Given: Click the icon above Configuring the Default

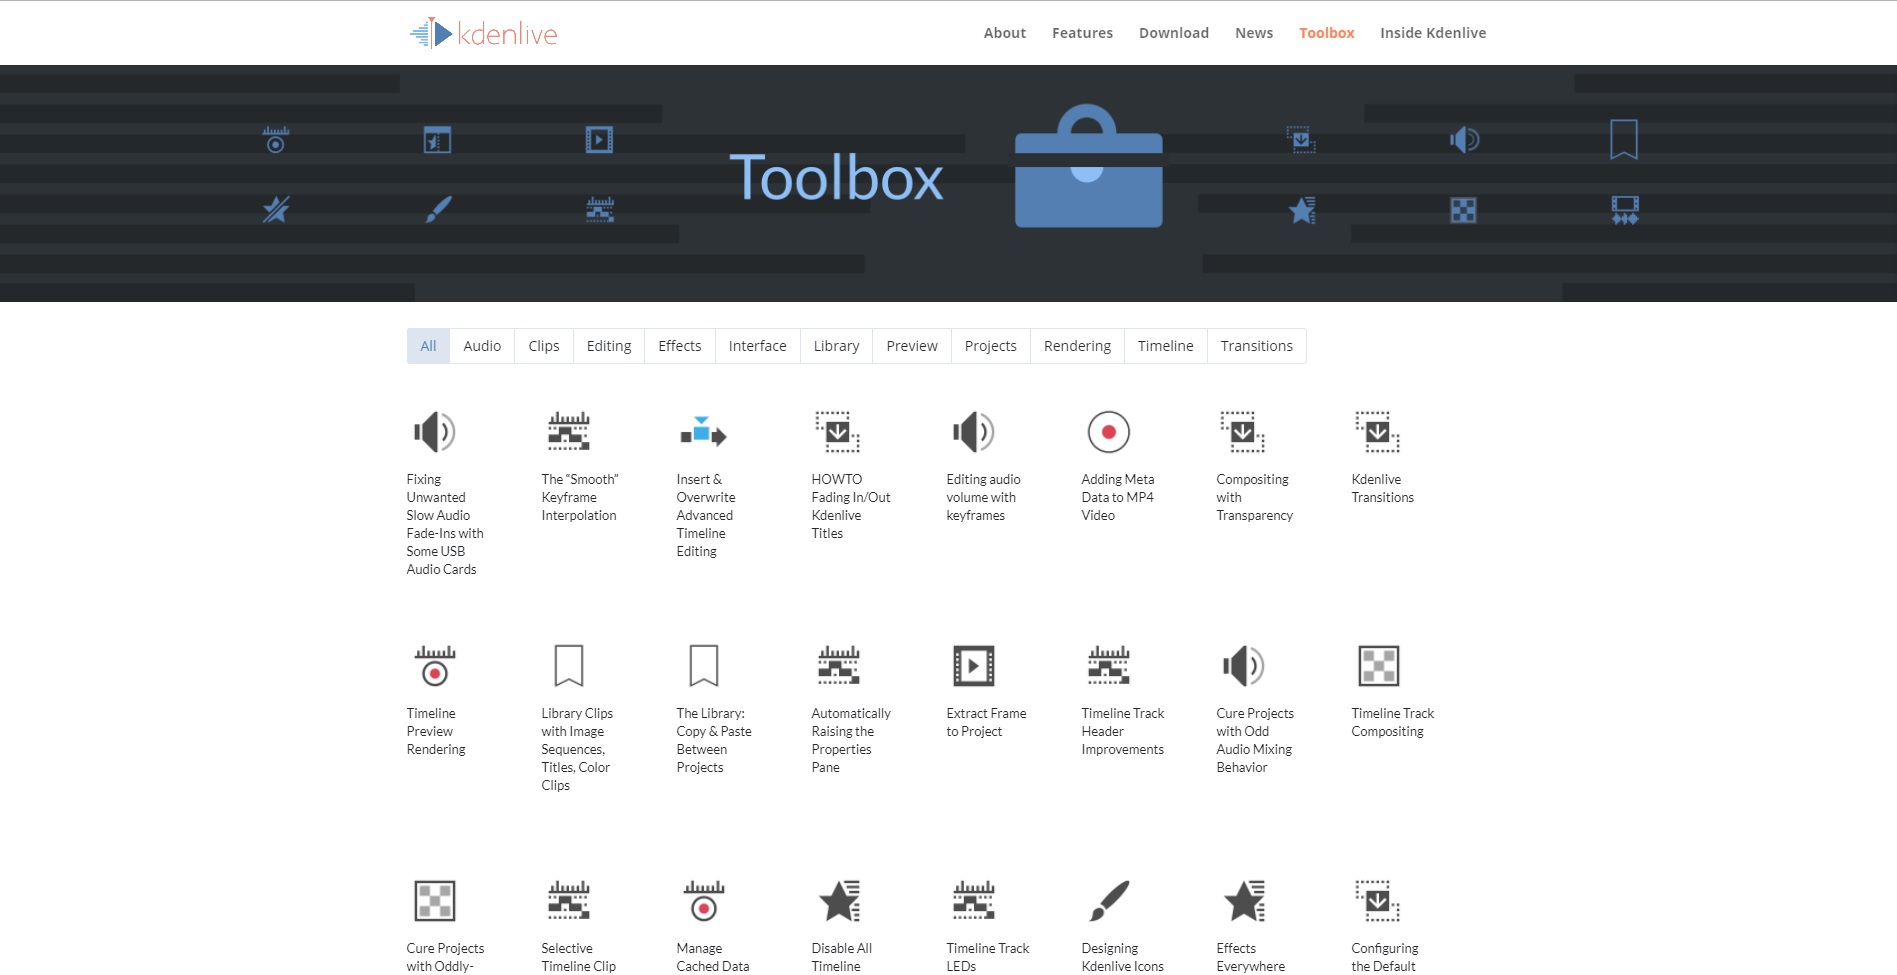Looking at the screenshot, I should 1378,901.
